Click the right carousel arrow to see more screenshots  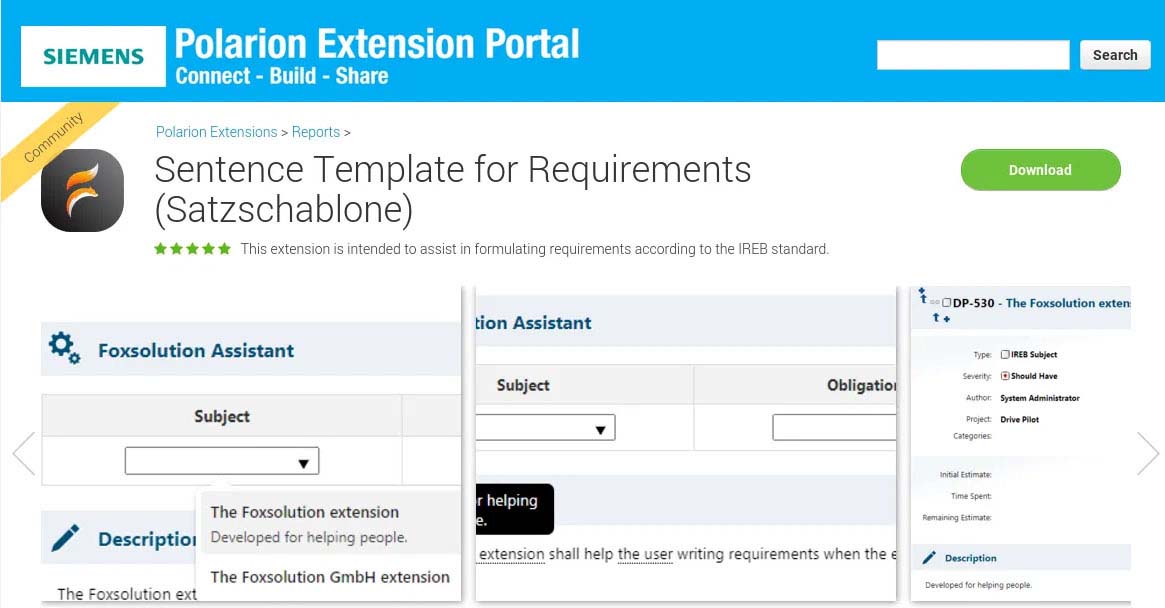(1146, 453)
